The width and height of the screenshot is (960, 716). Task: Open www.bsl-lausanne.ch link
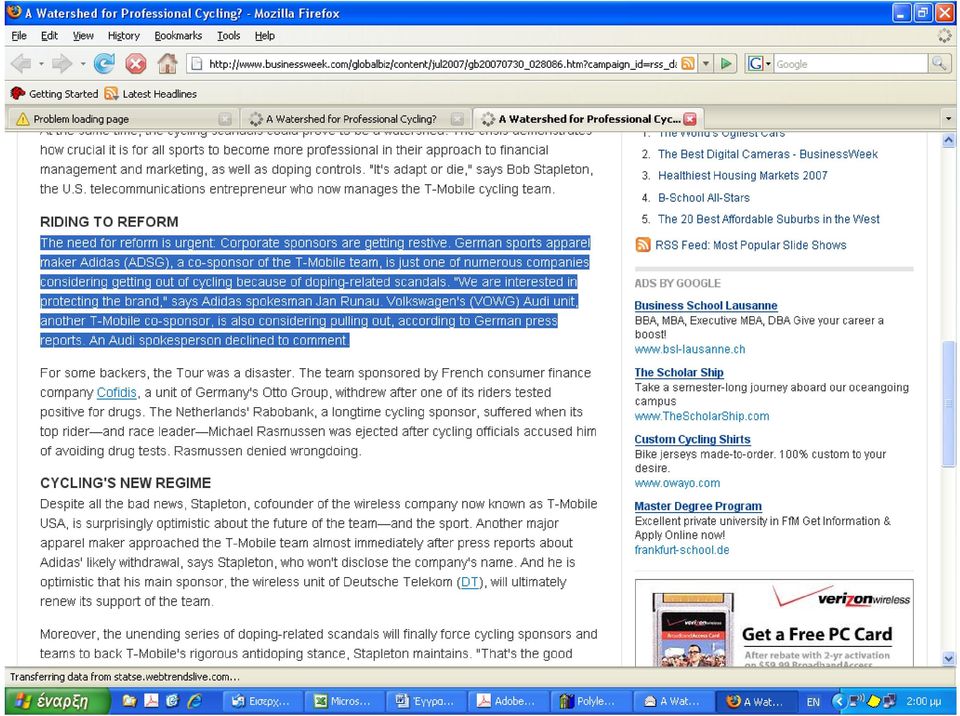point(690,350)
